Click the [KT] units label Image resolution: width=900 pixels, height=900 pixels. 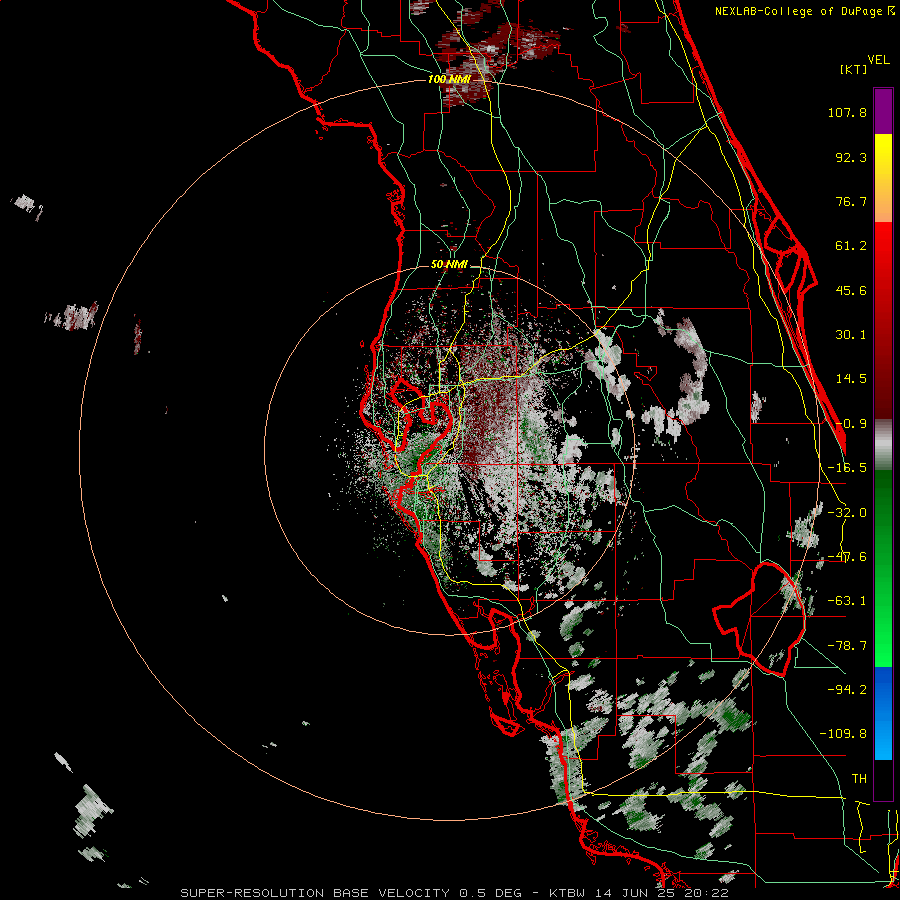[x=853, y=69]
